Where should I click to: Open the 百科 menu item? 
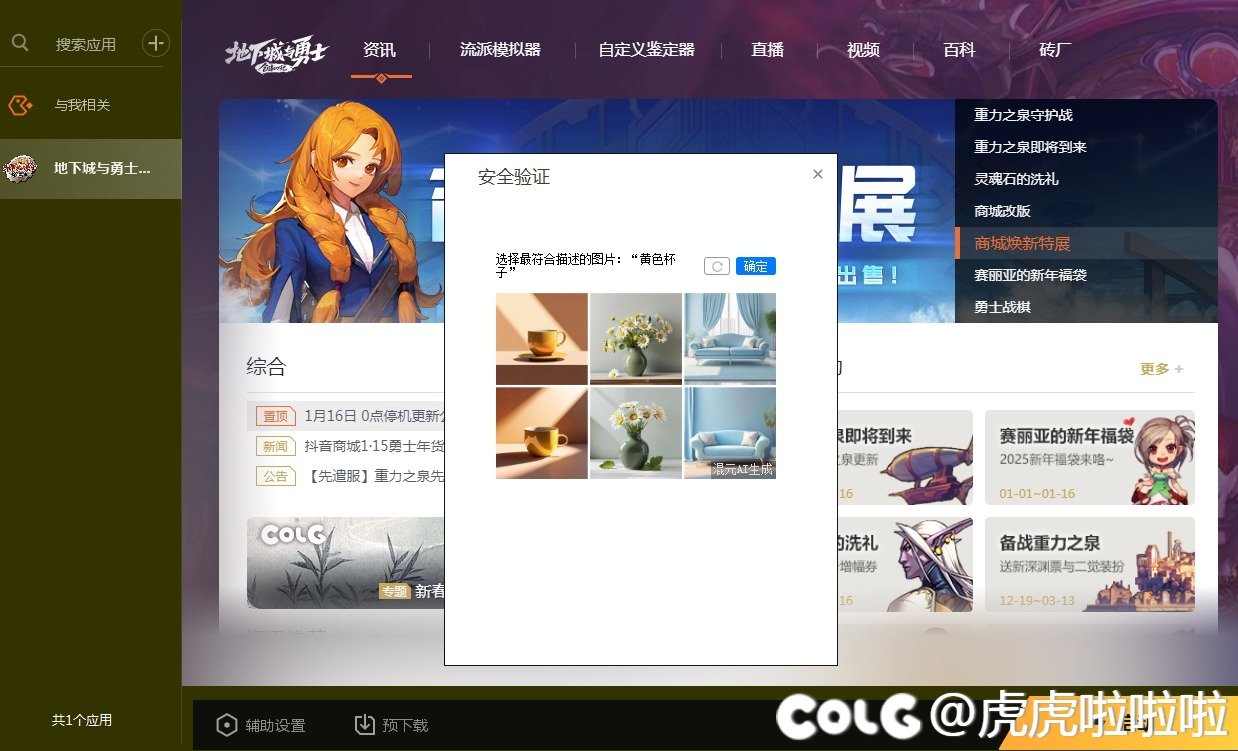click(x=958, y=49)
